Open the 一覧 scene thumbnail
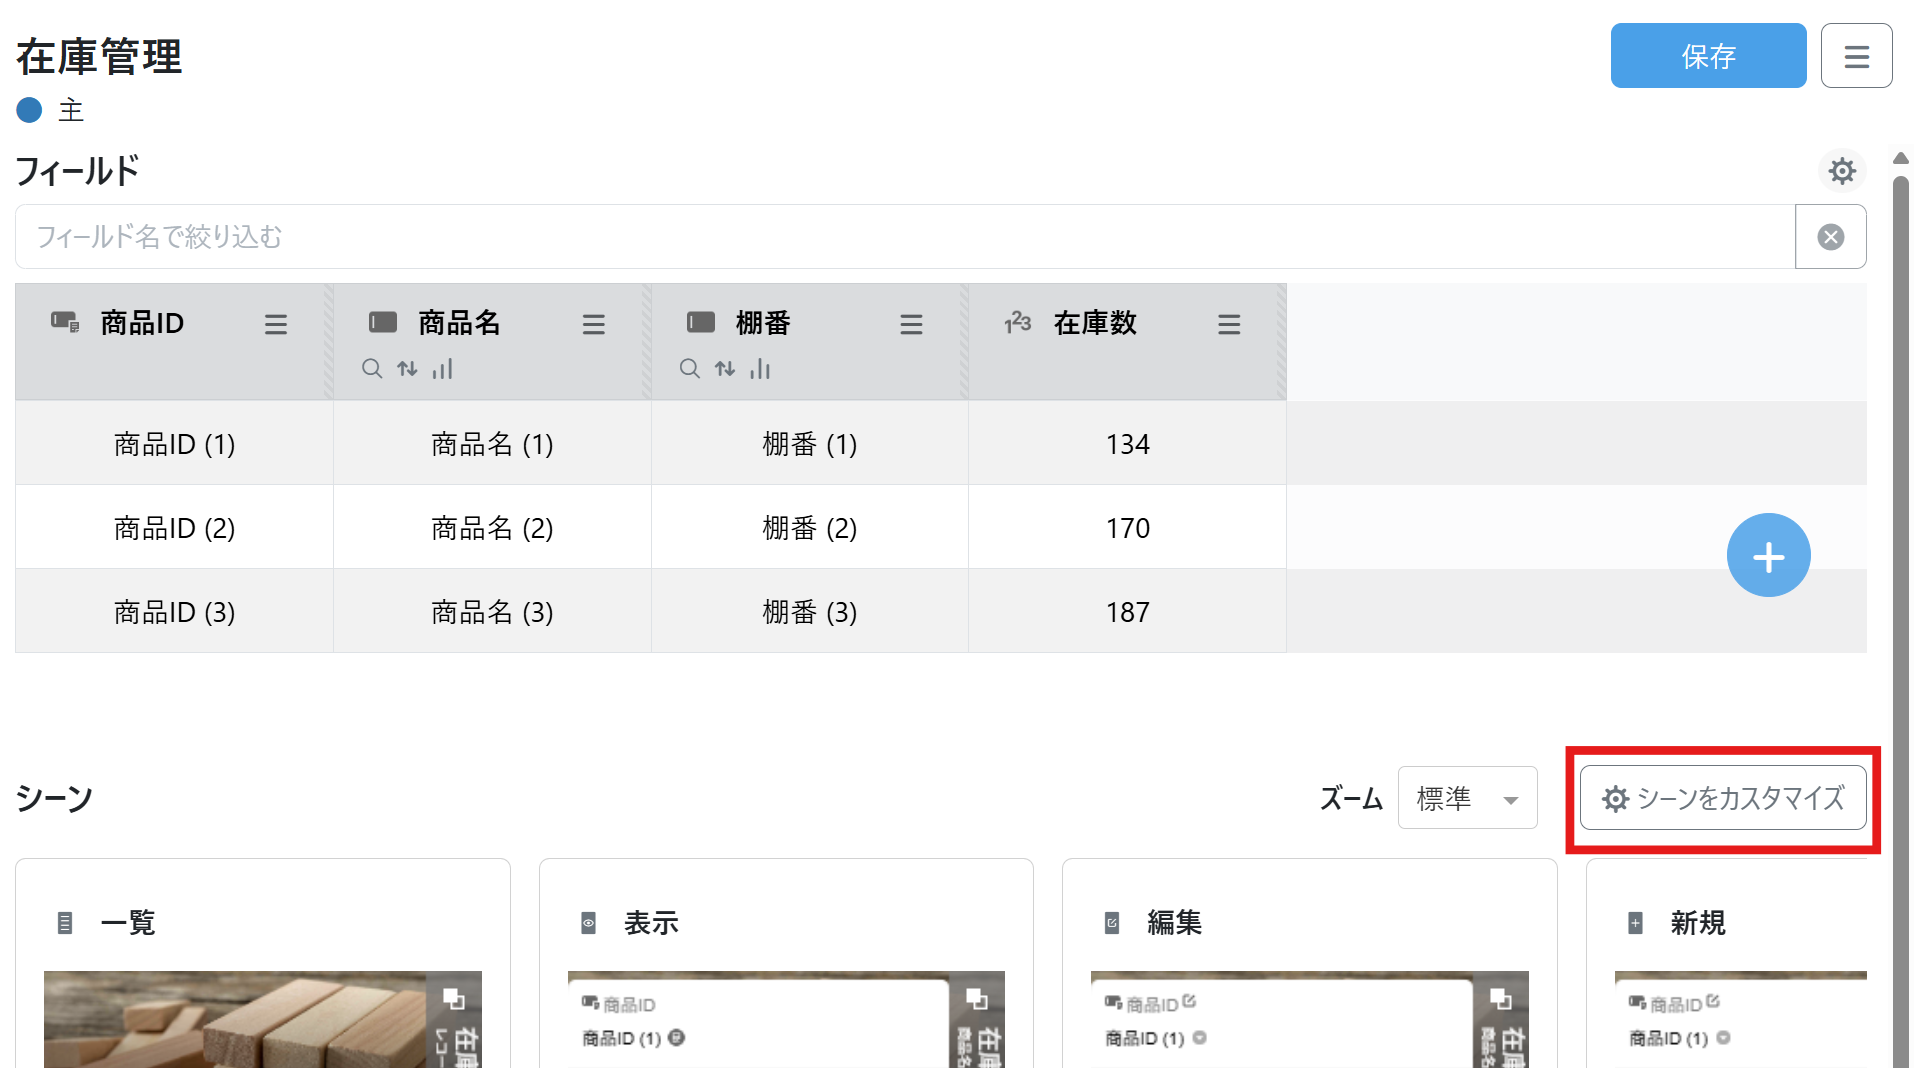Screen dimensions: 1922x1068 [x=262, y=1018]
